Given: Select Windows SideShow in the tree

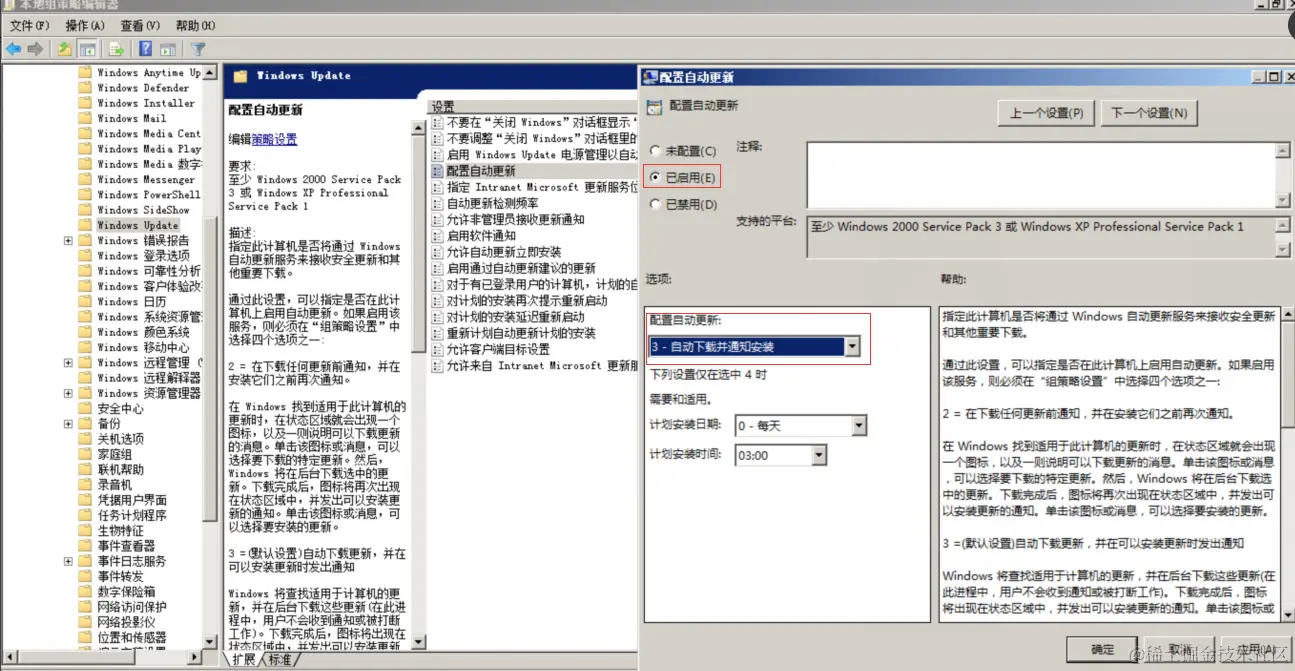Looking at the screenshot, I should pyautogui.click(x=143, y=210).
